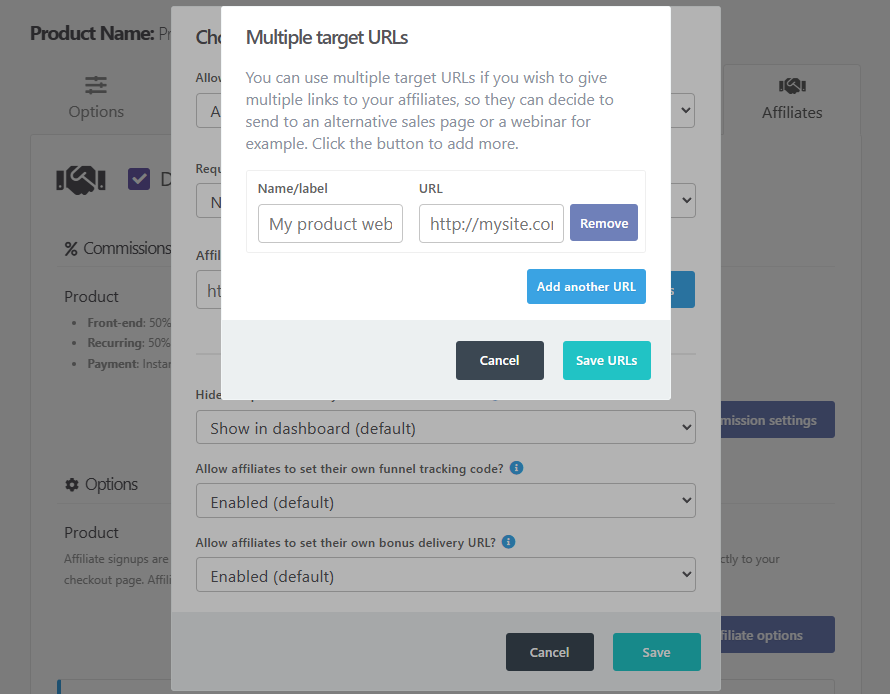Click the percent icon beside Commissions
This screenshot has width=890, height=694.
71,248
